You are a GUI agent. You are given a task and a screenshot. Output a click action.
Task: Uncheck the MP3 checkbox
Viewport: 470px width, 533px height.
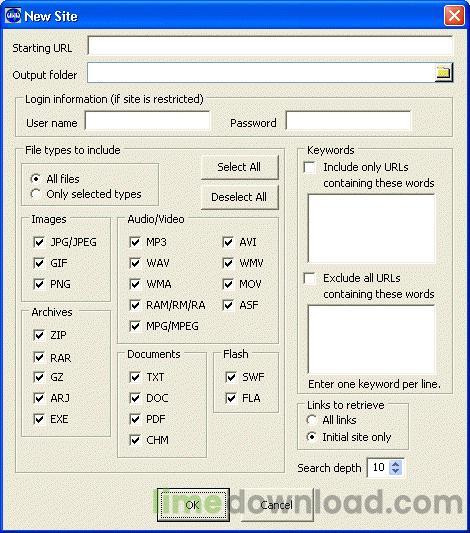coord(135,242)
